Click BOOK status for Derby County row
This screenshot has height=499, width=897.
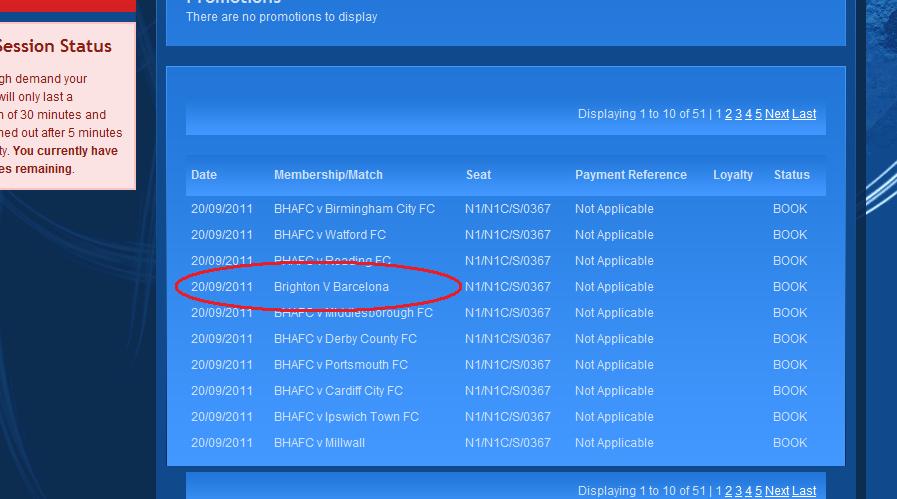(x=790, y=339)
